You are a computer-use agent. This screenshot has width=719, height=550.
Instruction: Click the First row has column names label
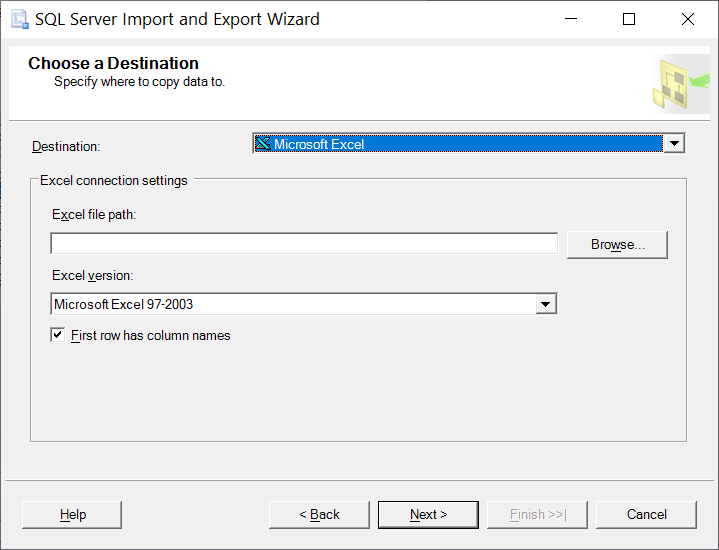[150, 336]
